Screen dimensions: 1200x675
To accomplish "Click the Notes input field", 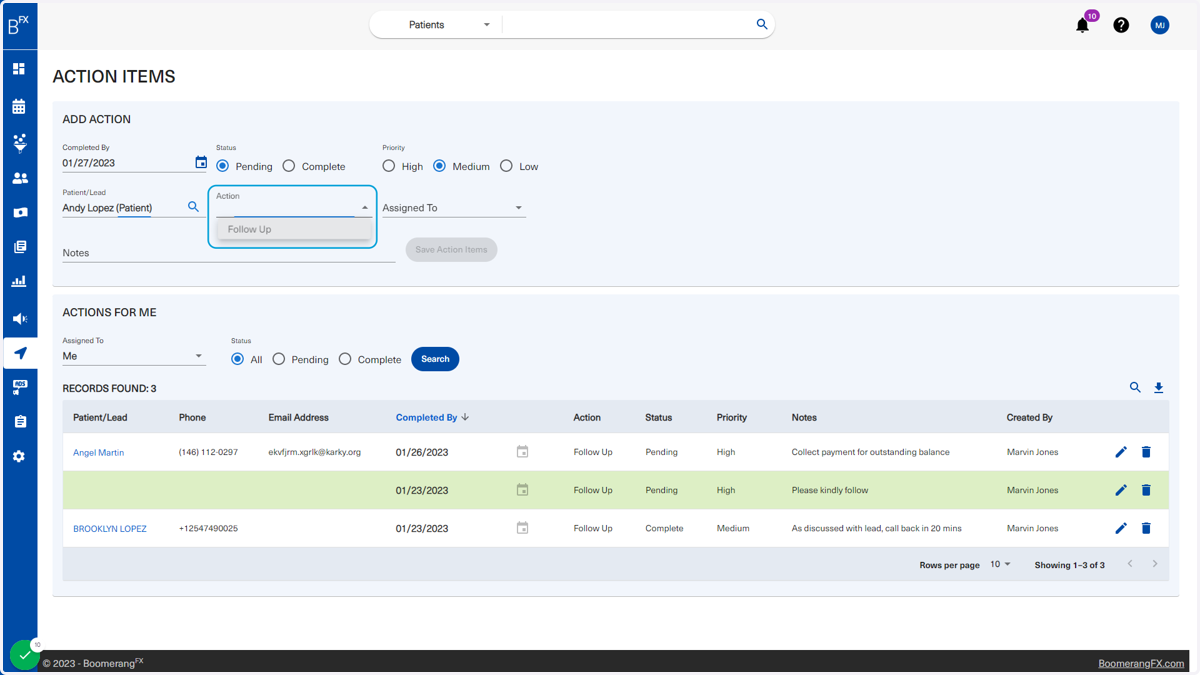I will coord(229,253).
